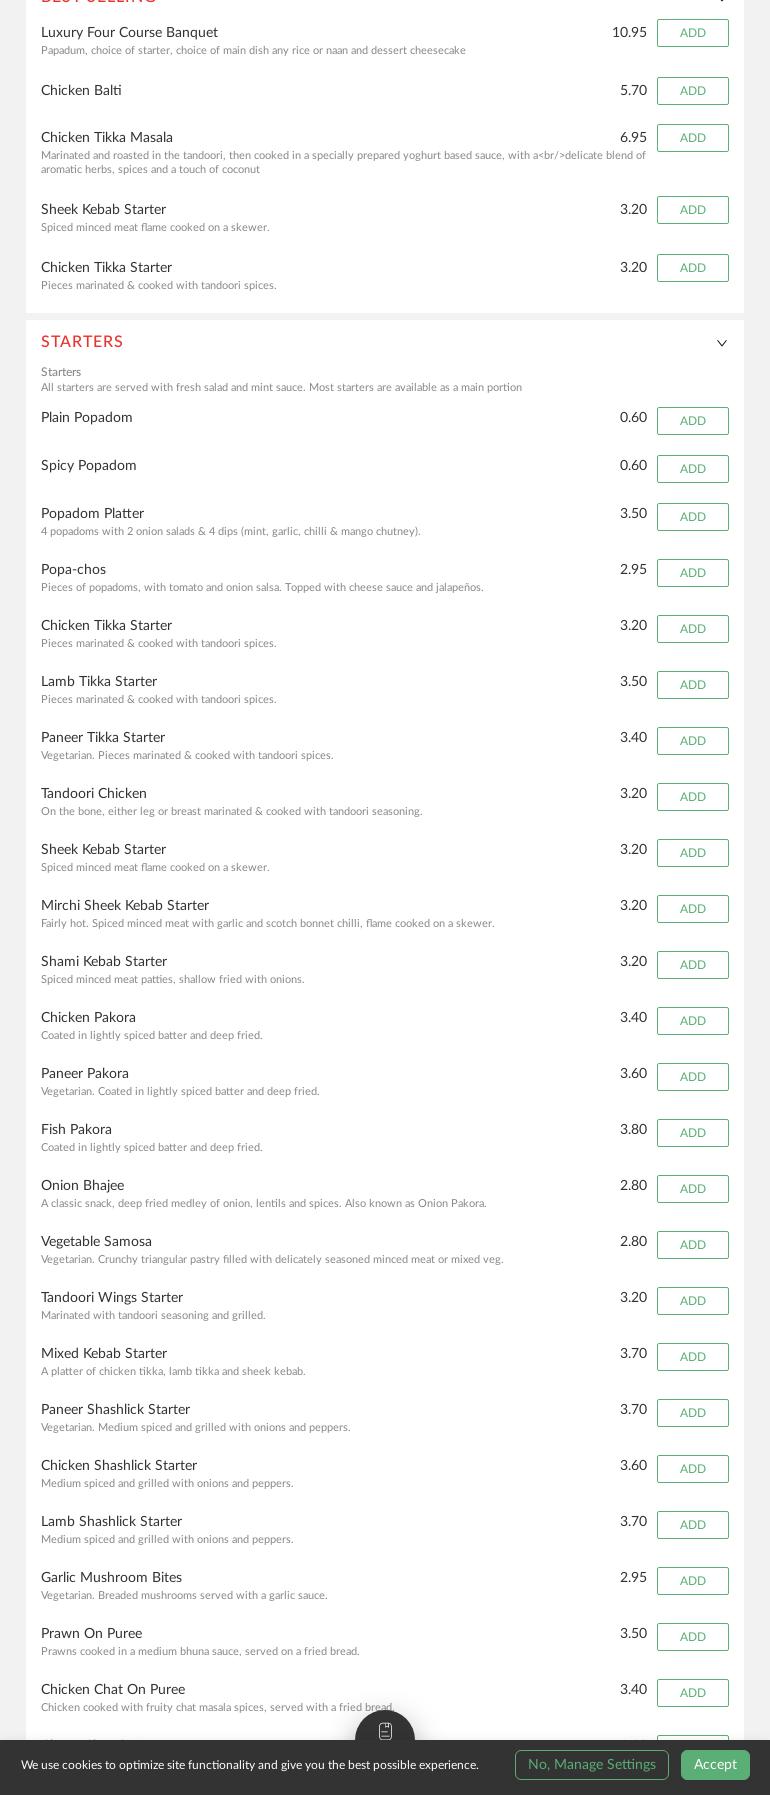Add a Lamb Tikka Starter

tap(692, 685)
